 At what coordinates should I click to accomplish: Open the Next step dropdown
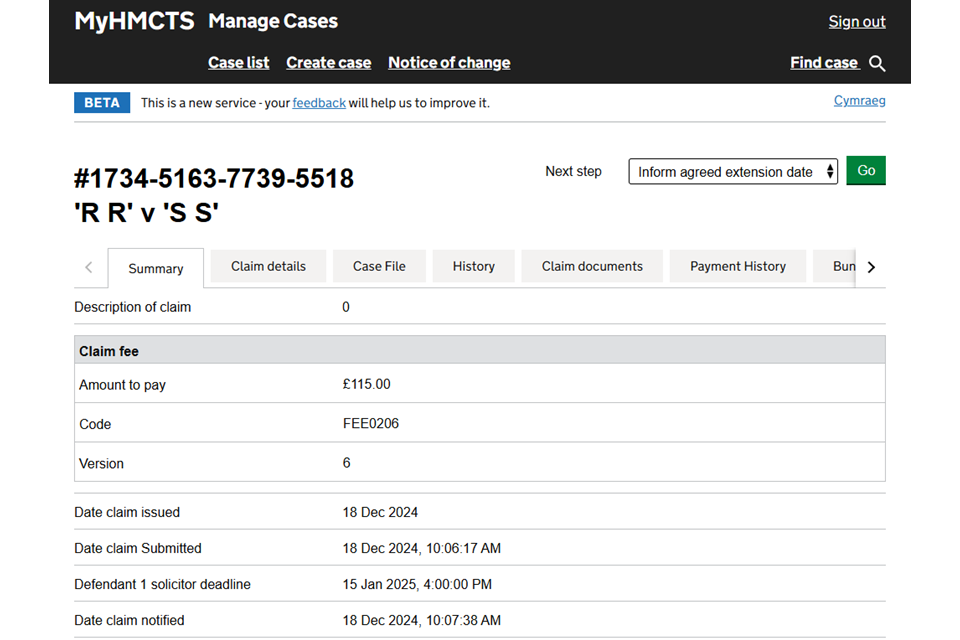733,172
